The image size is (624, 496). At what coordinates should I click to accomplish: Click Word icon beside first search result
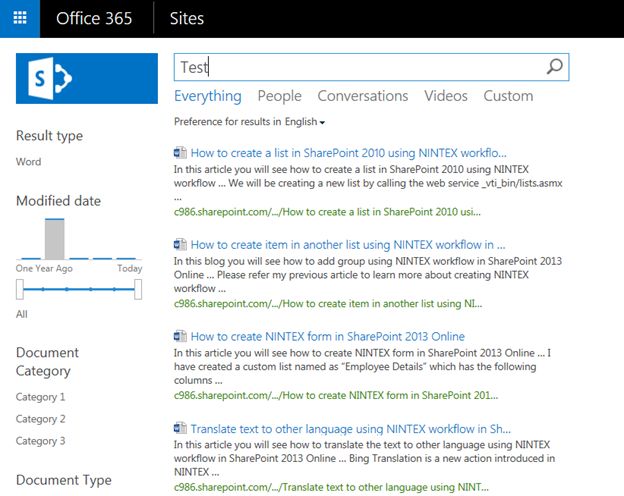(180, 153)
